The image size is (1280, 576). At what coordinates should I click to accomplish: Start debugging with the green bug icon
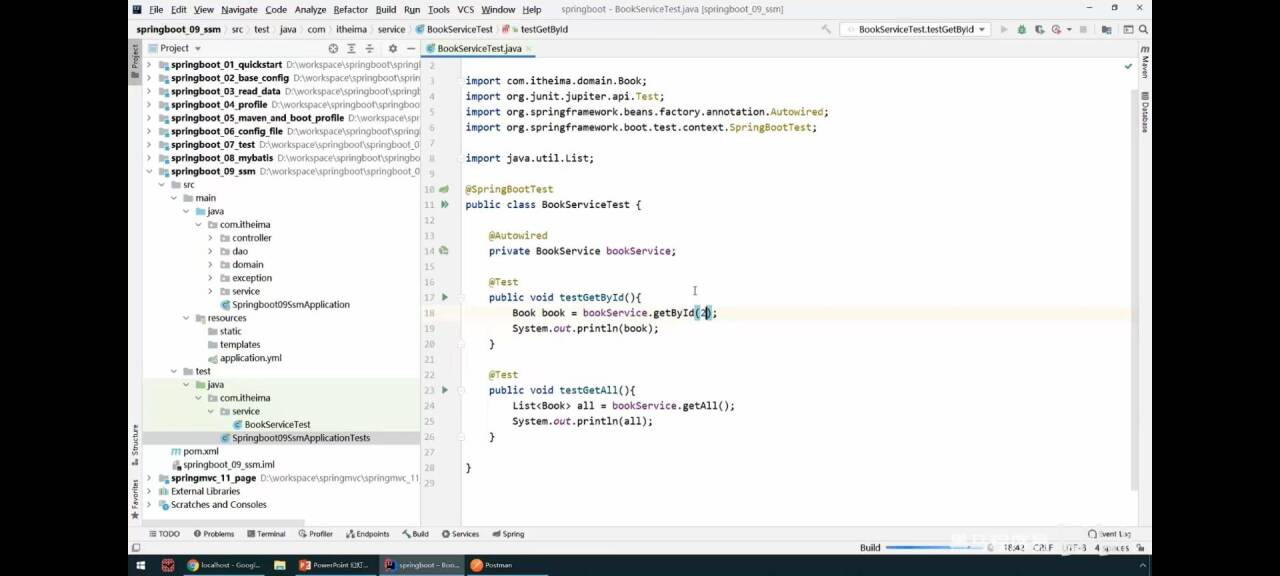[1022, 29]
